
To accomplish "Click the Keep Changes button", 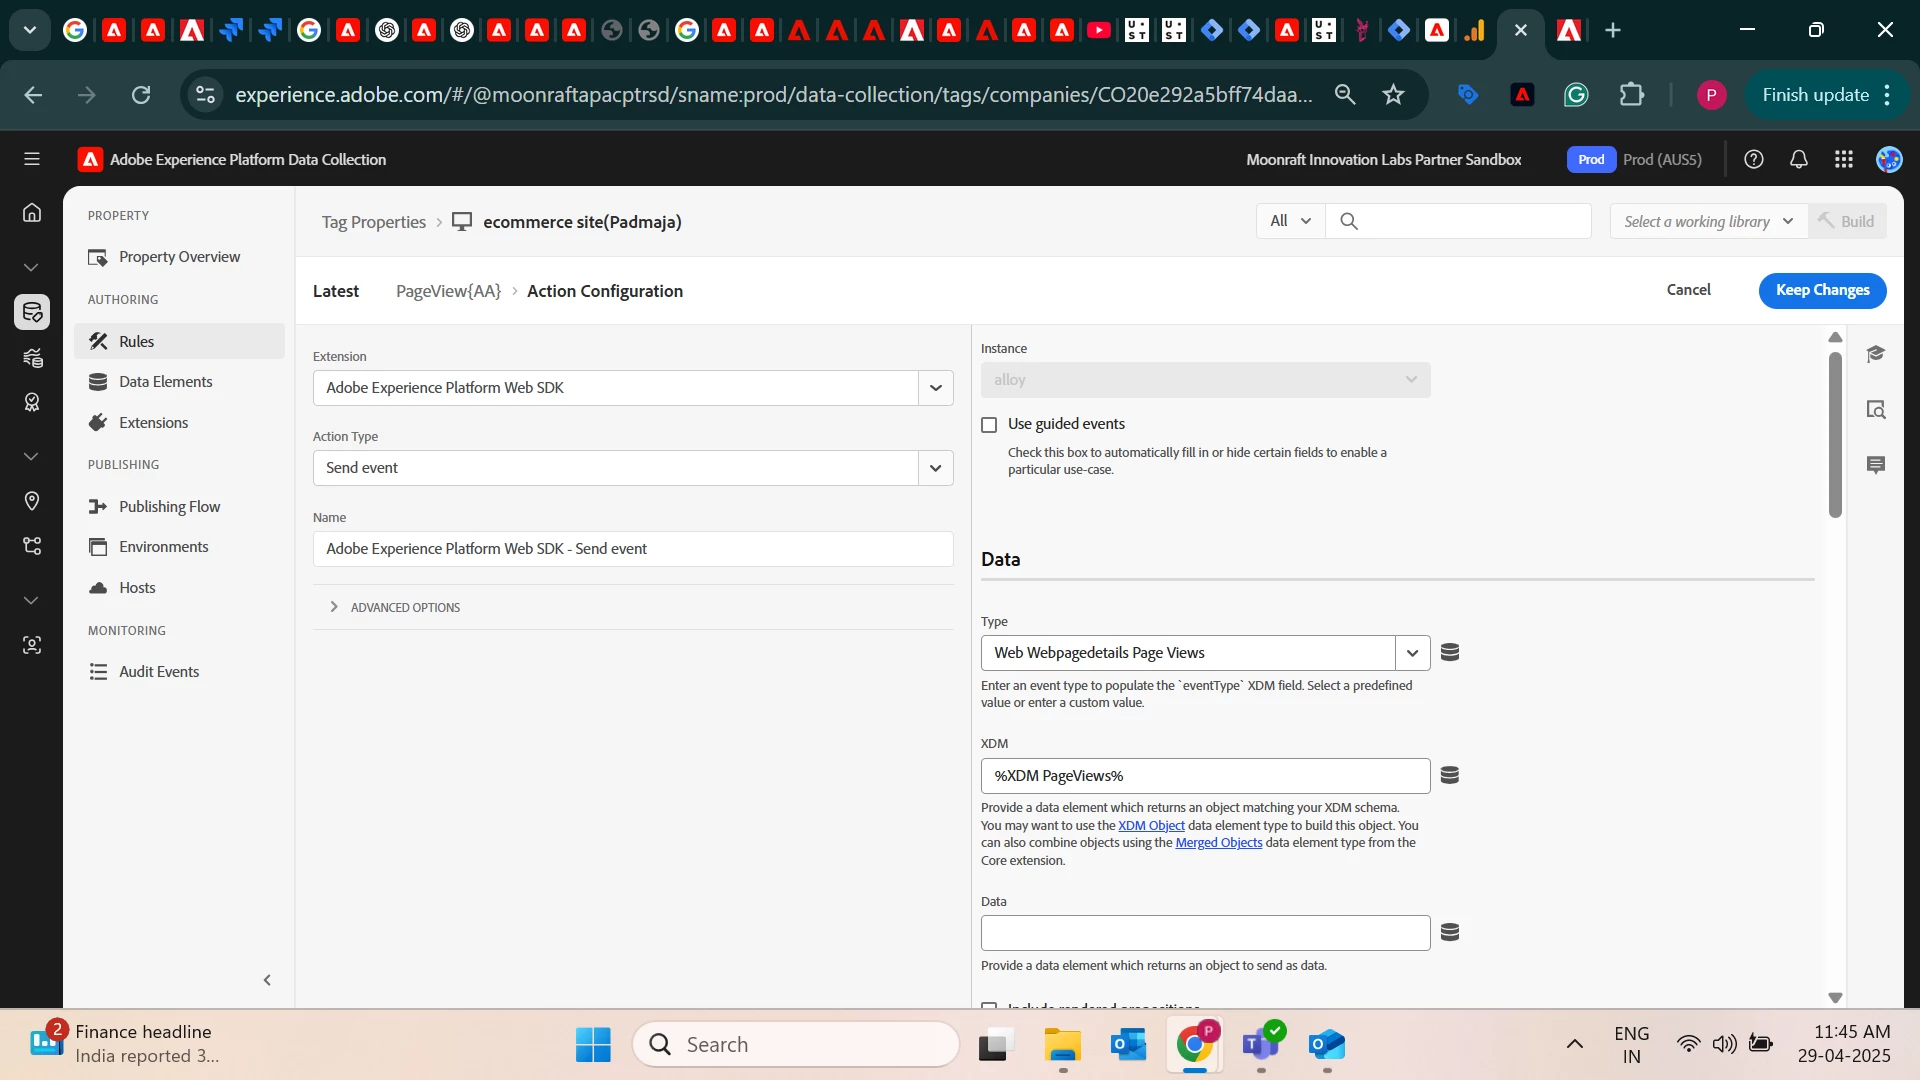I will 1821,290.
